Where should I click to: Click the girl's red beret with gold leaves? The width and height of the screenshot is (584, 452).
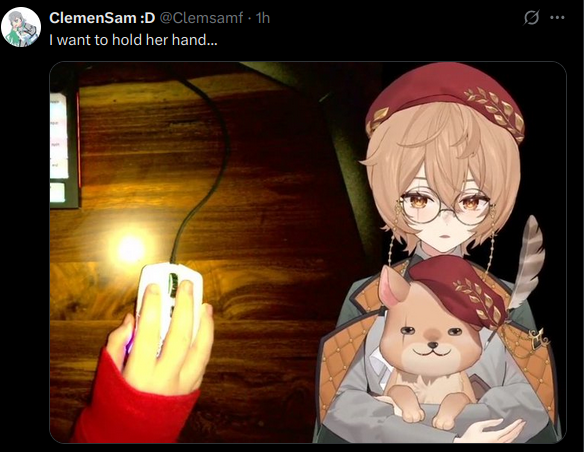pos(445,99)
